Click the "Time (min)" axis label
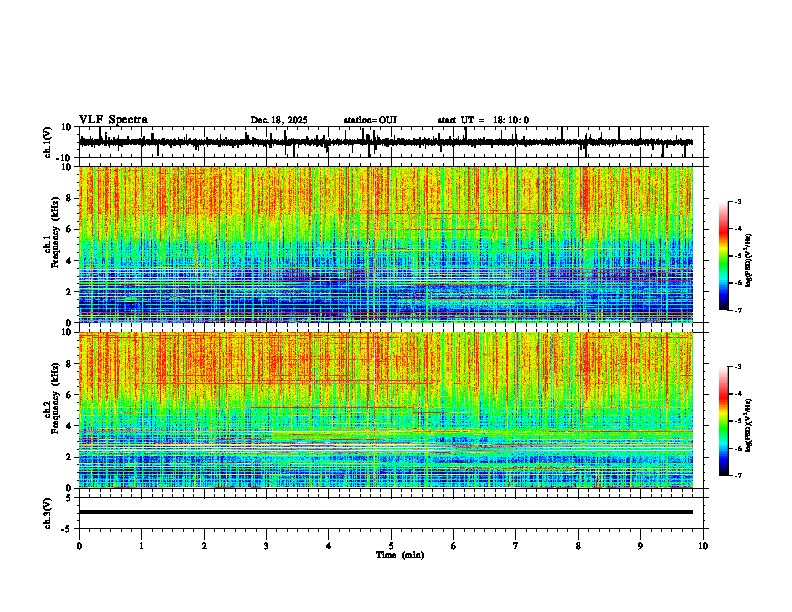Screen dimensions: 792x612 tap(400, 555)
